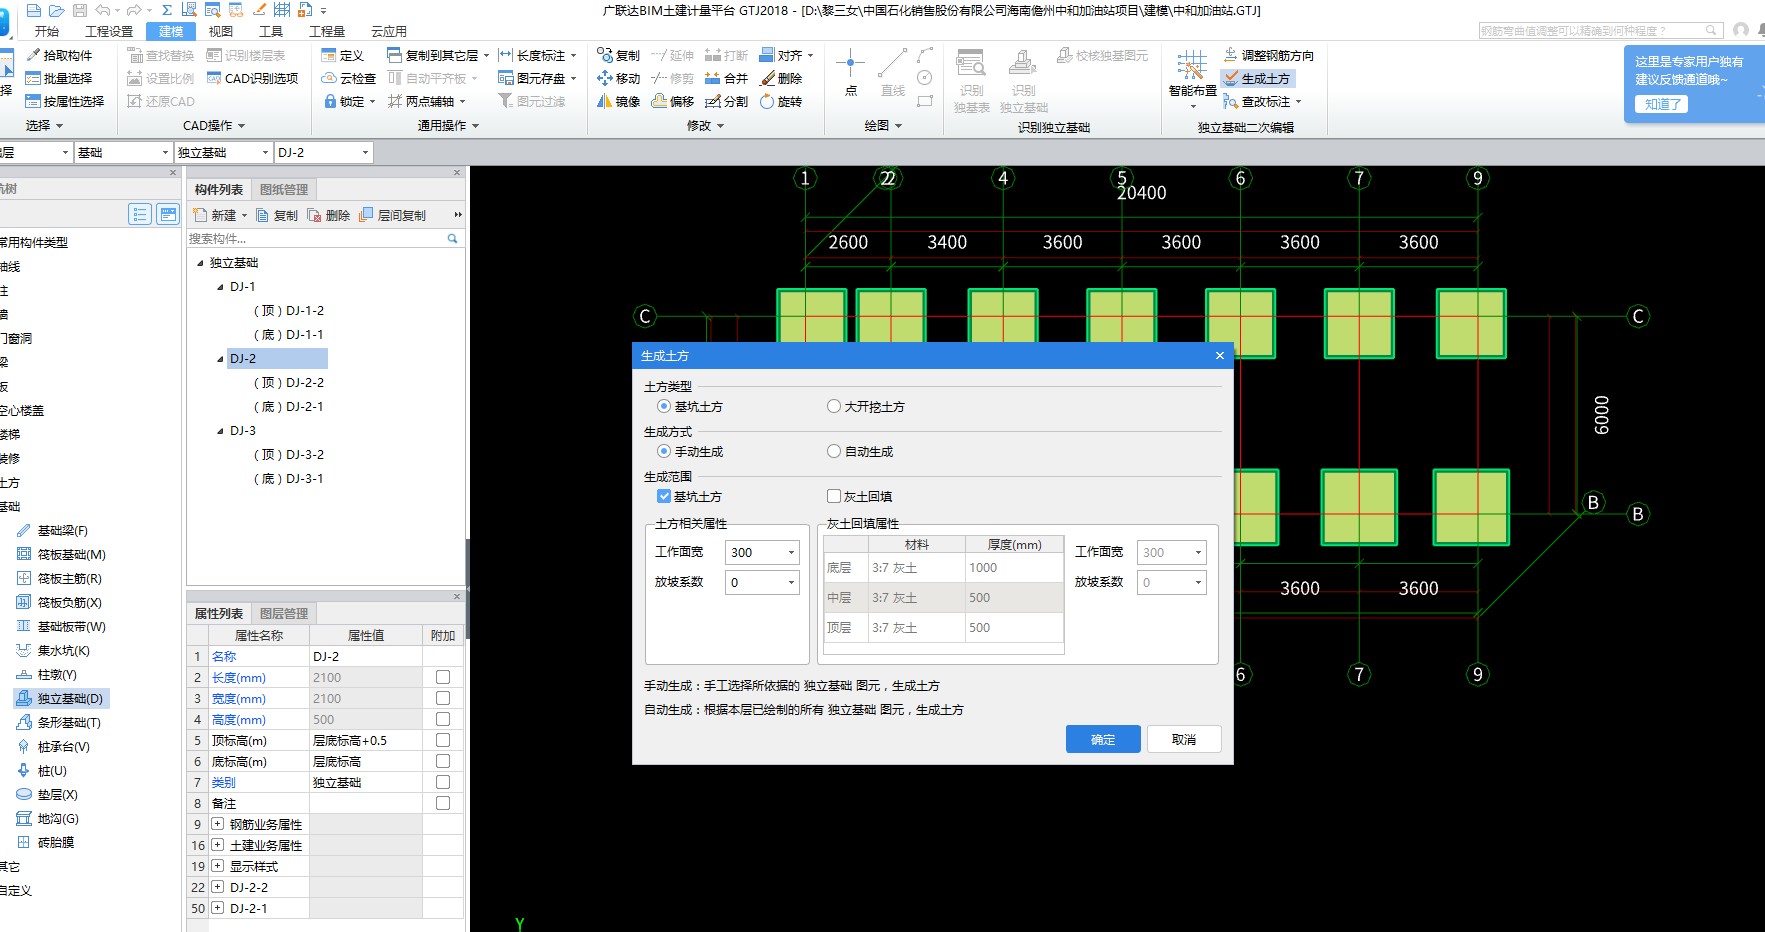Open the 独立基础 component type dropdown

[266, 152]
